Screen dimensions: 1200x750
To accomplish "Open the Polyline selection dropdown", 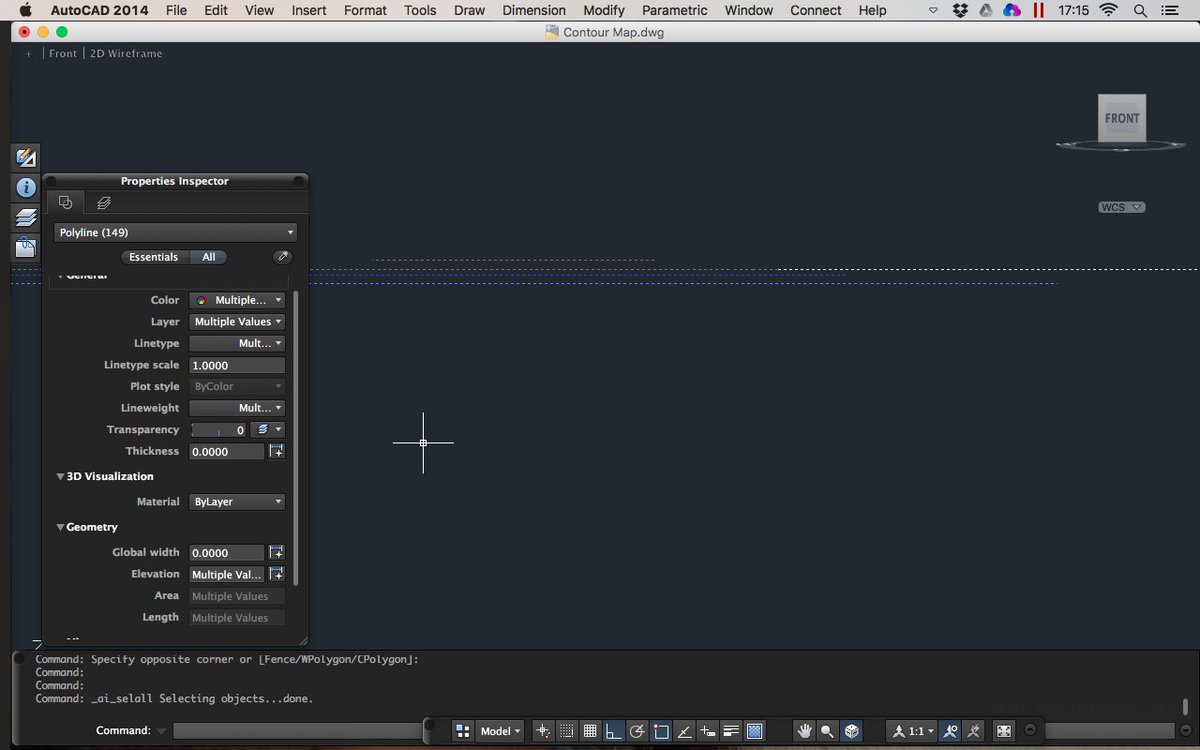I will click(175, 232).
